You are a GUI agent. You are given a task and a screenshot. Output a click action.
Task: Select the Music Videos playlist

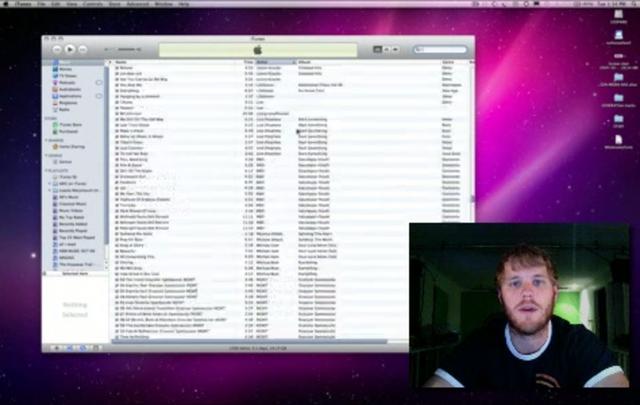[71, 210]
